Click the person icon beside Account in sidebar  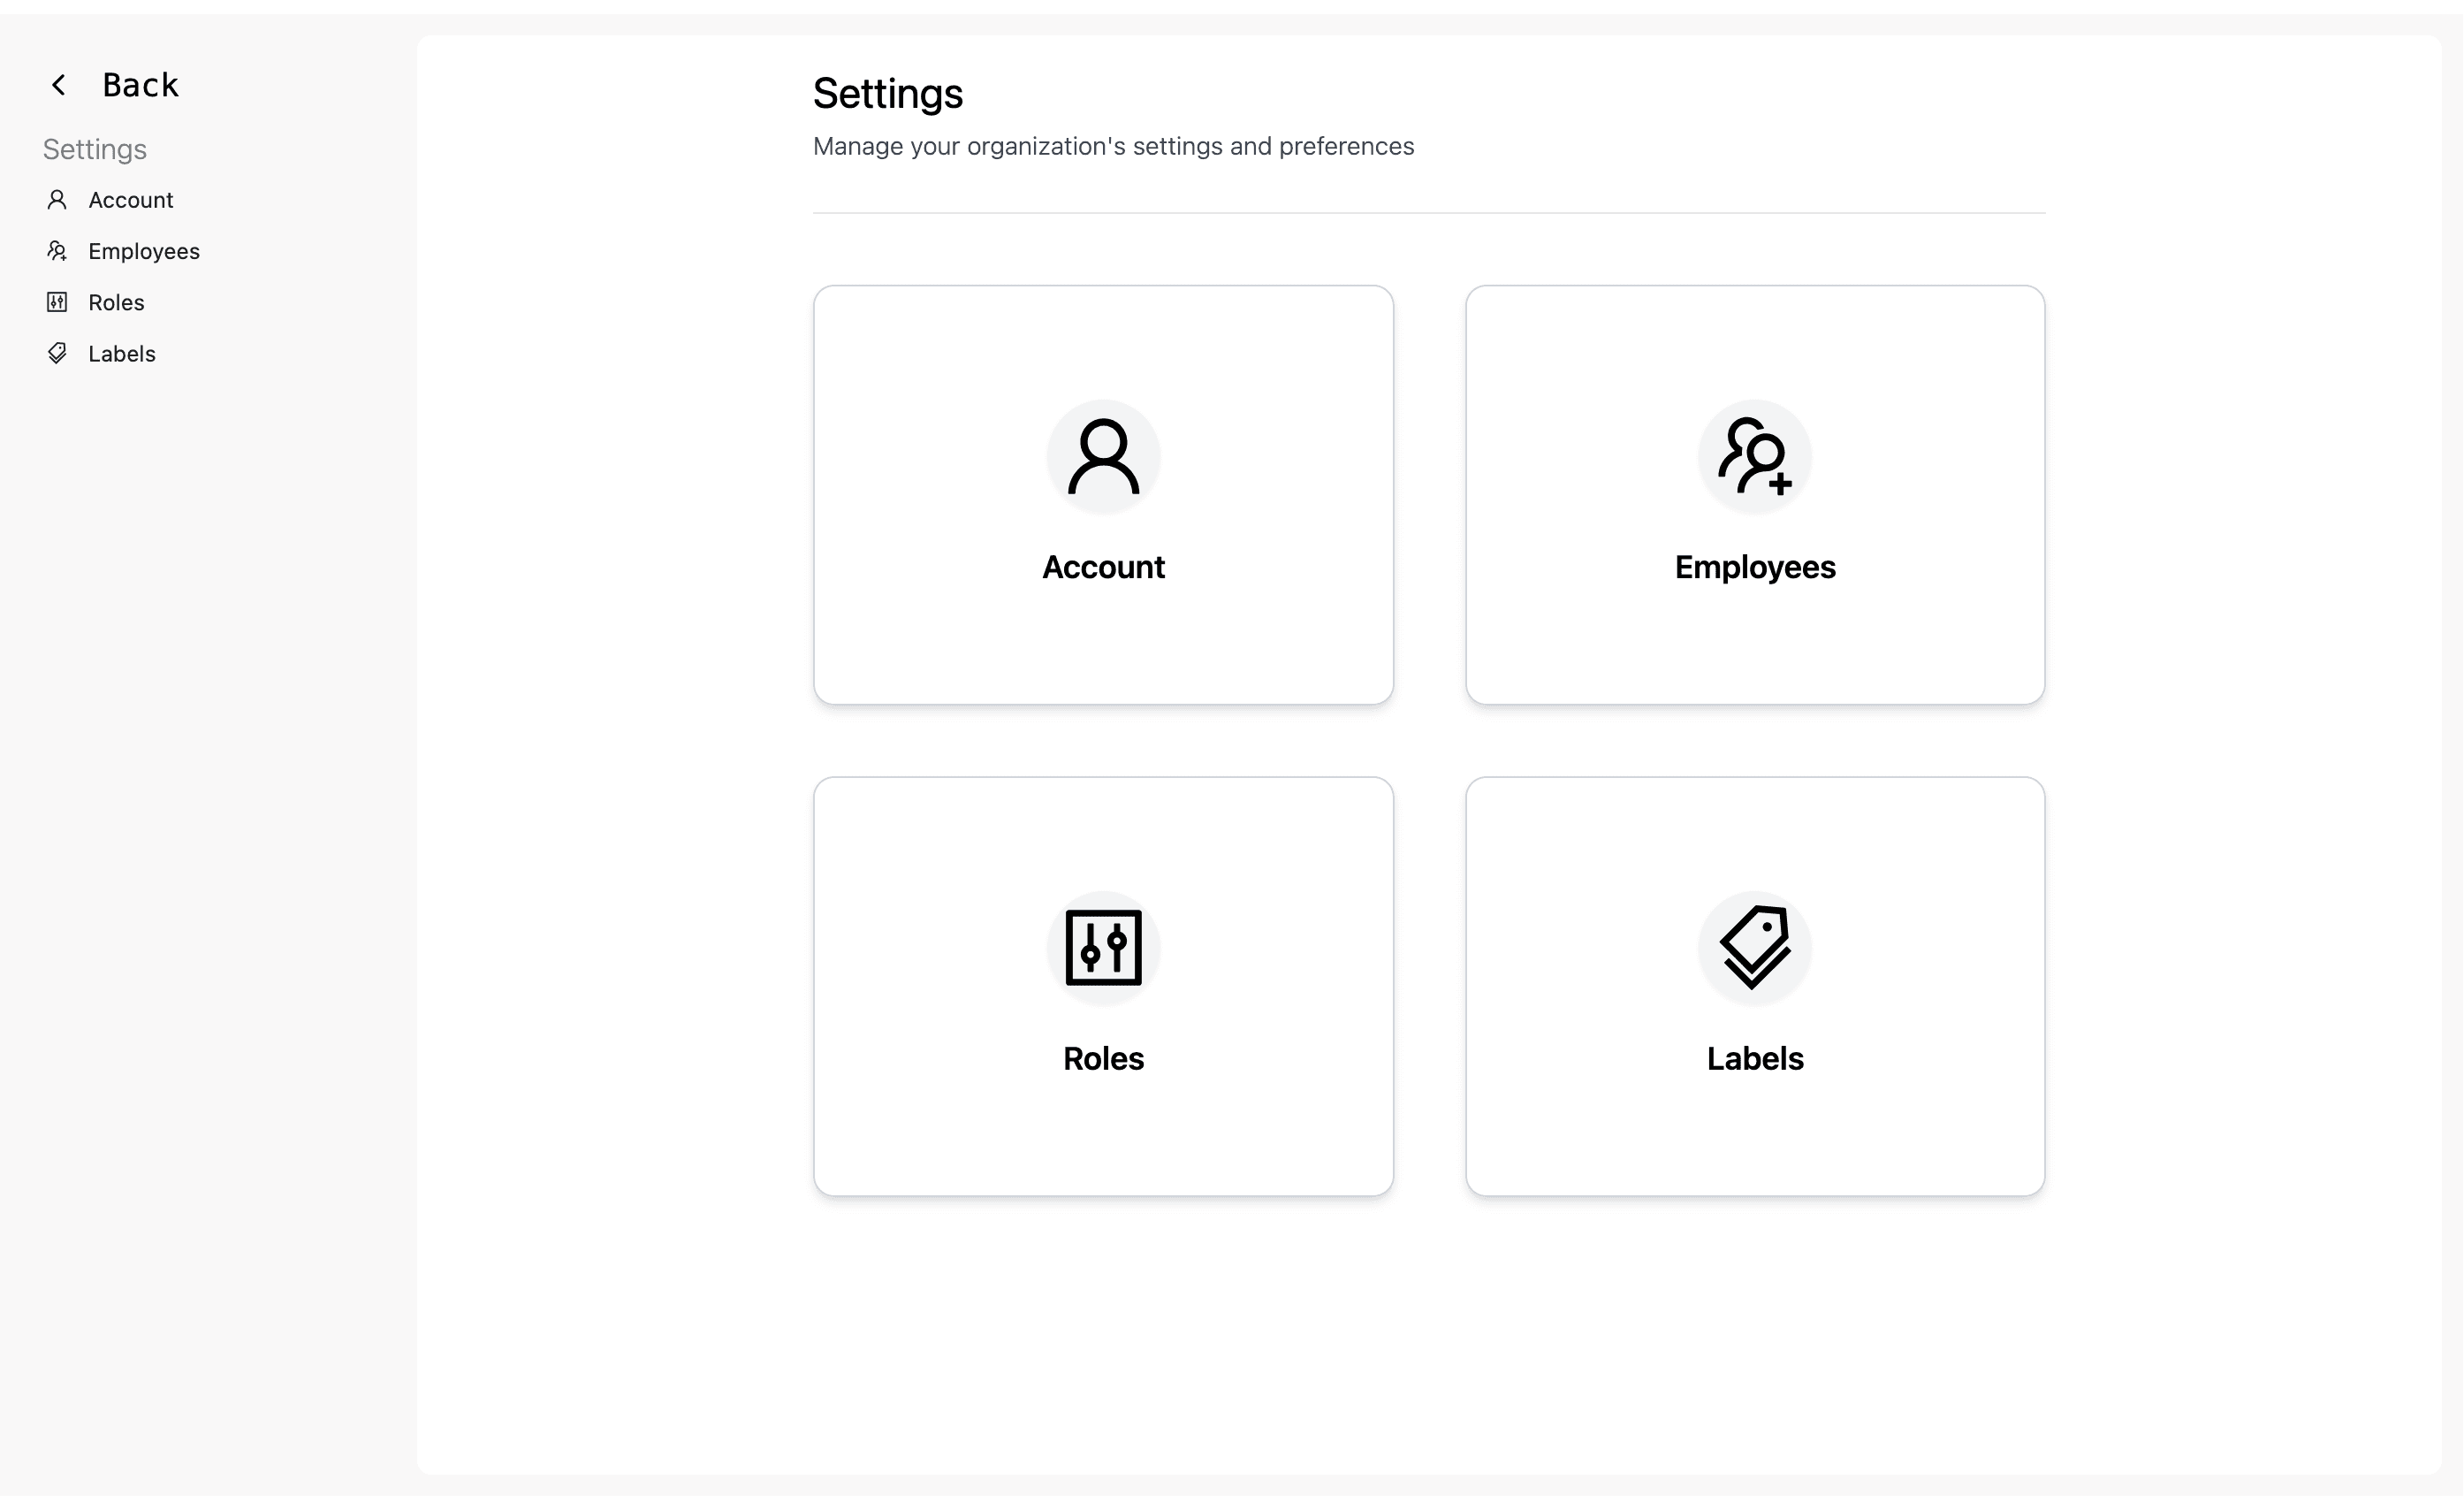tap(57, 200)
